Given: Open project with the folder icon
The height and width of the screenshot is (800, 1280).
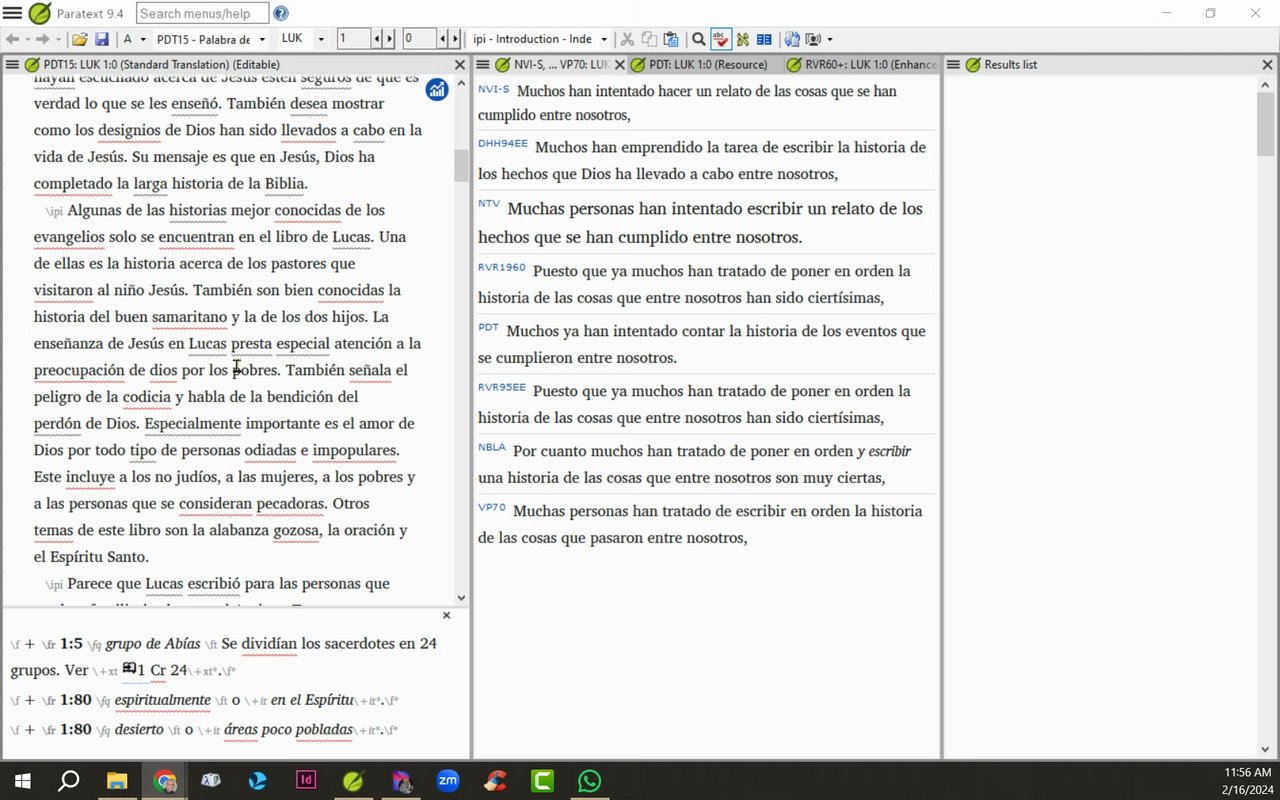Looking at the screenshot, I should [79, 39].
